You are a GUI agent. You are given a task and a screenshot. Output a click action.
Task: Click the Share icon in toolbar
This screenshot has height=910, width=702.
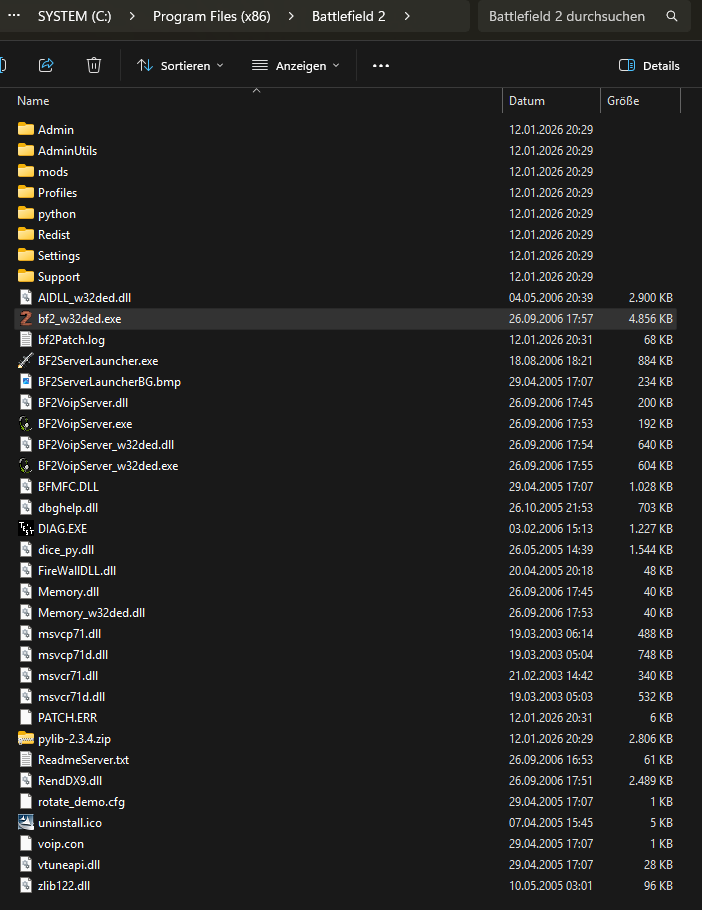click(x=46, y=65)
